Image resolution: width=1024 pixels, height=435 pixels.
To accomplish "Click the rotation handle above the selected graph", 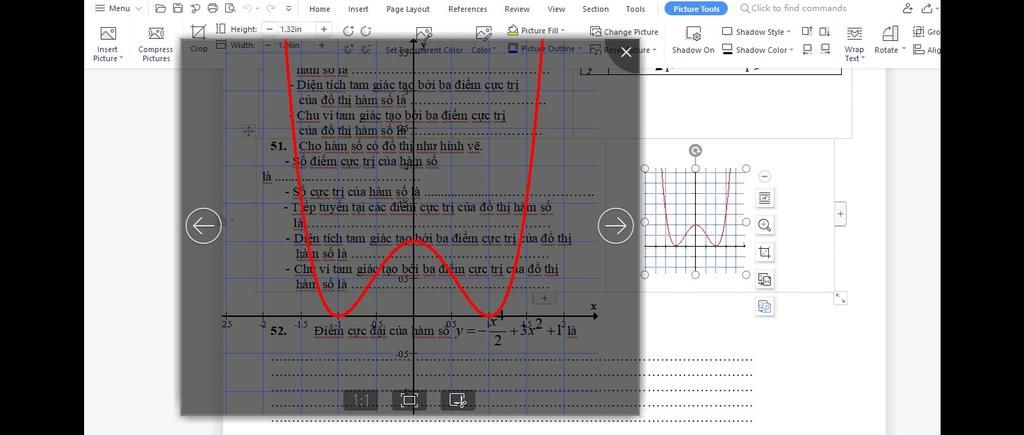I will 696,151.
